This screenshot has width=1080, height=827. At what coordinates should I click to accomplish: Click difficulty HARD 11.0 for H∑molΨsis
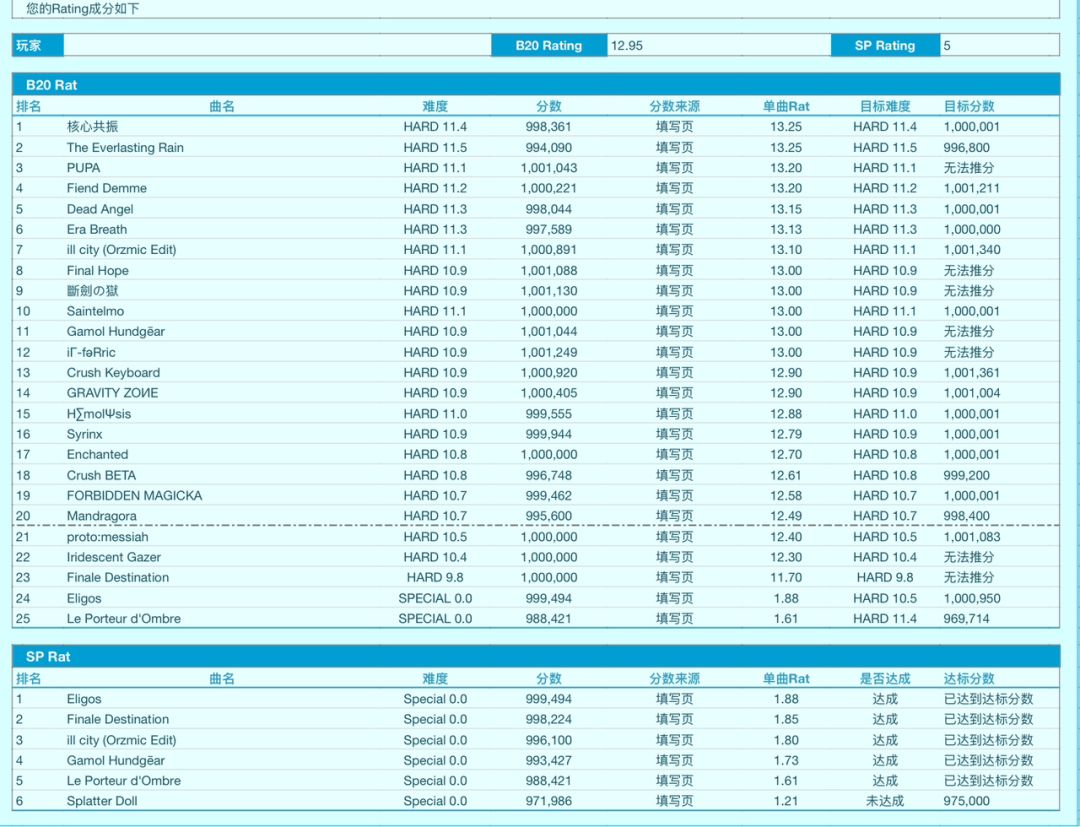coord(435,414)
